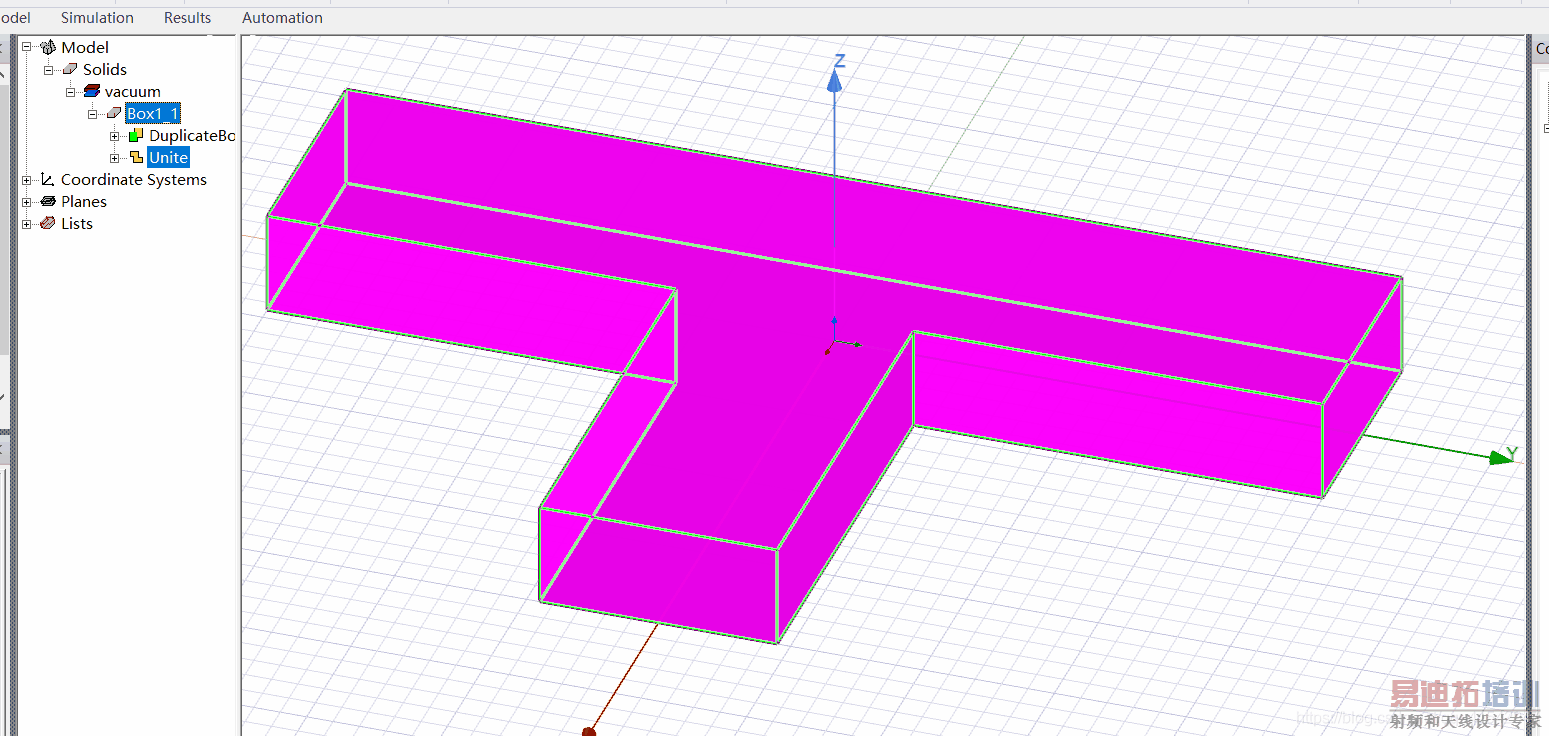Screen dimensions: 1549x736
Task: Expand the Coordinate Systems node
Action: click(x=27, y=179)
